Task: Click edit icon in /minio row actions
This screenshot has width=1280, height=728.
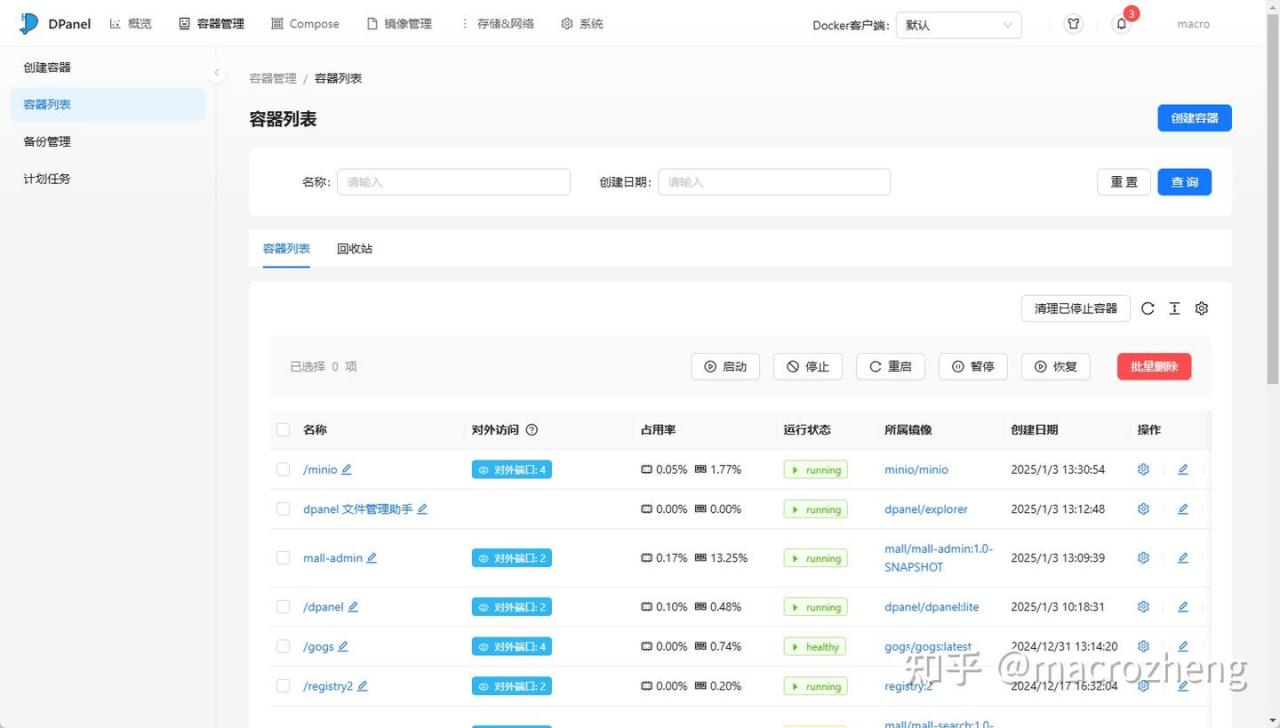Action: point(1183,469)
